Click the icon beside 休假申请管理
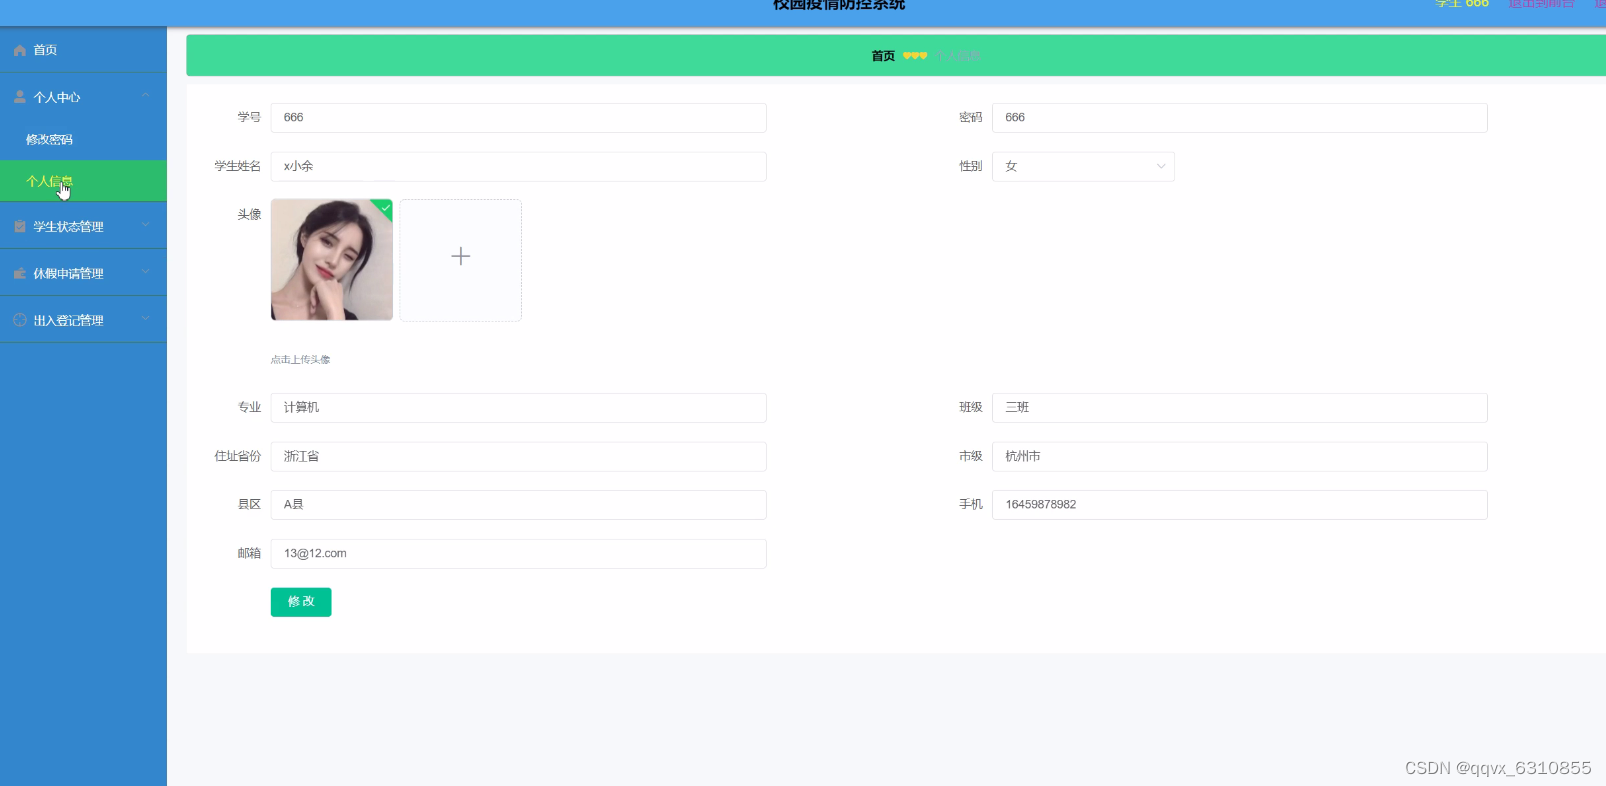This screenshot has width=1606, height=786. coord(20,274)
